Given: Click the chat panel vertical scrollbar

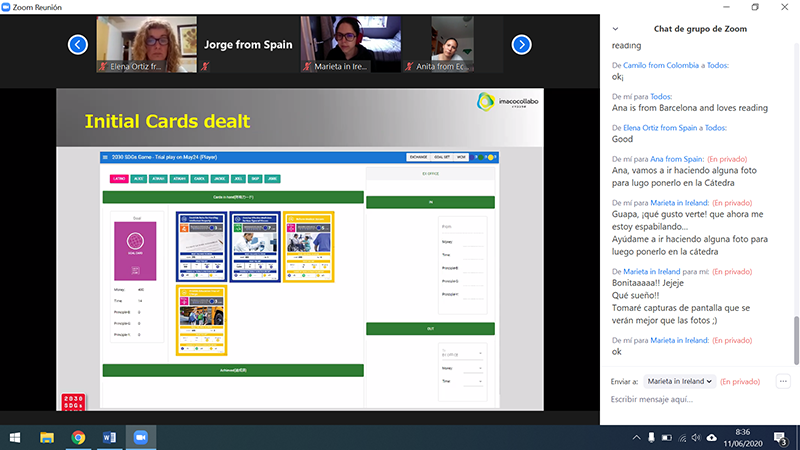Looking at the screenshot, I should pos(796,340).
